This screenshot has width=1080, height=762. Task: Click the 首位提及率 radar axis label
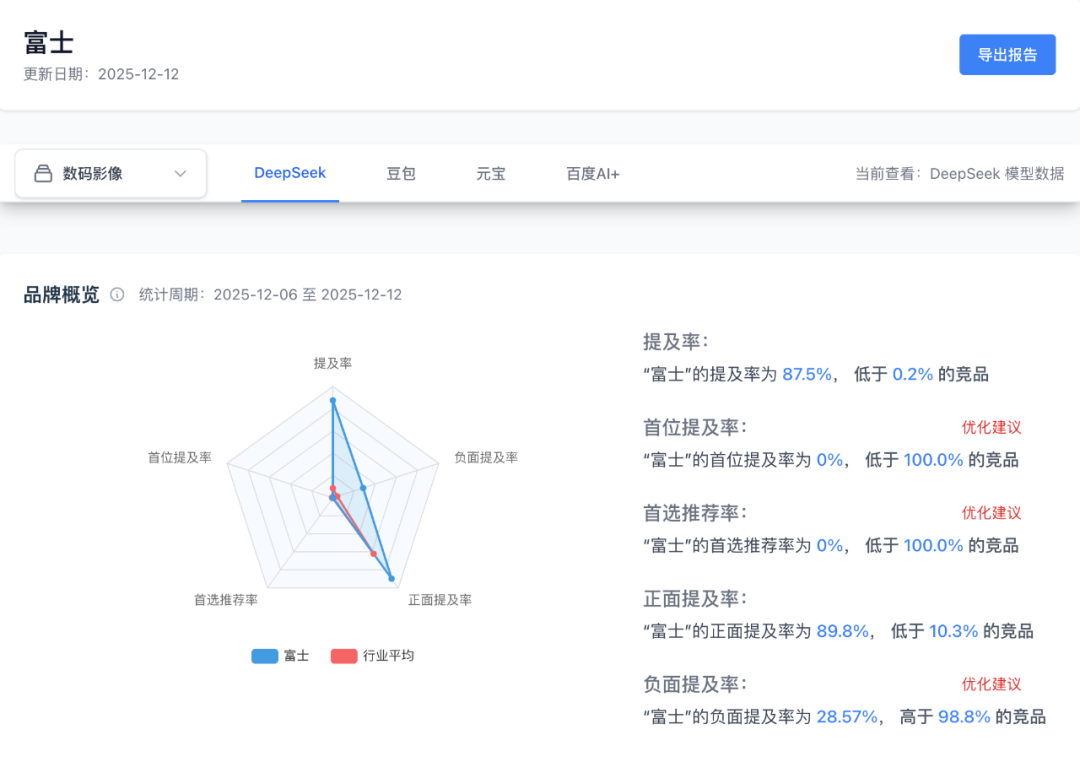pos(180,457)
